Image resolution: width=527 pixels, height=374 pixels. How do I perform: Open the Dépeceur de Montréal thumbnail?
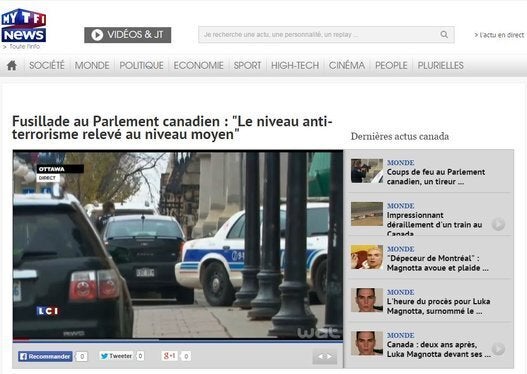point(367,257)
